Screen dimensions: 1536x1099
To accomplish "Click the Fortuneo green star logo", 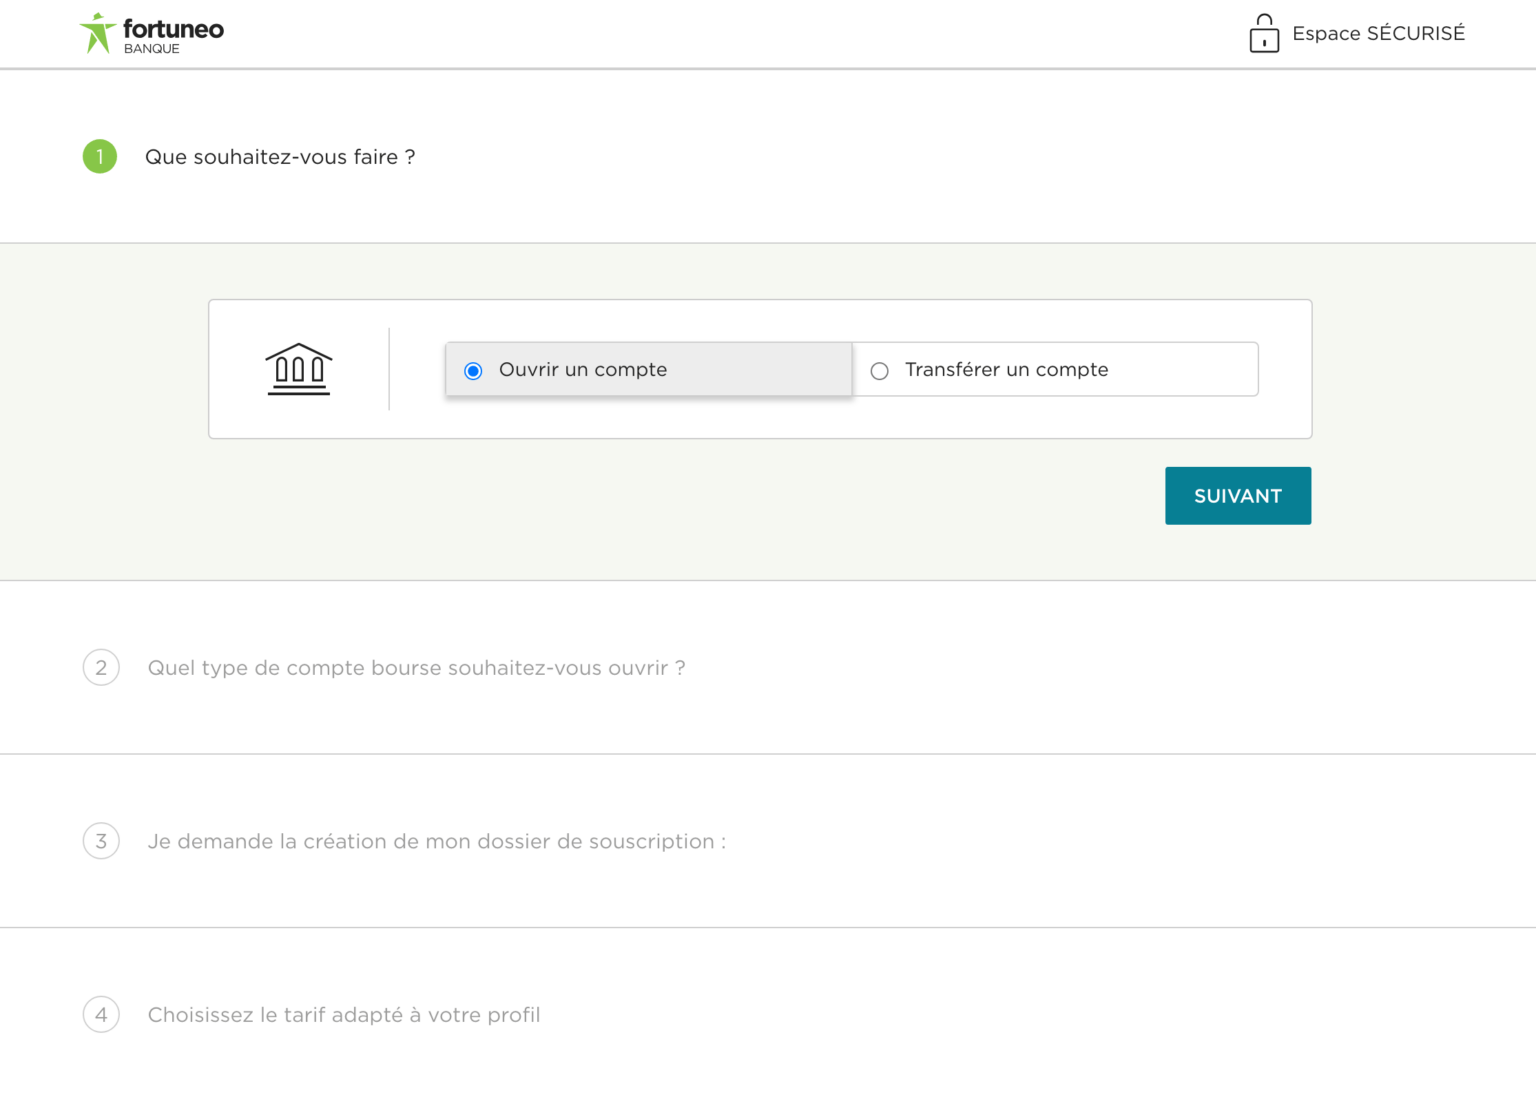I will tap(97, 33).
